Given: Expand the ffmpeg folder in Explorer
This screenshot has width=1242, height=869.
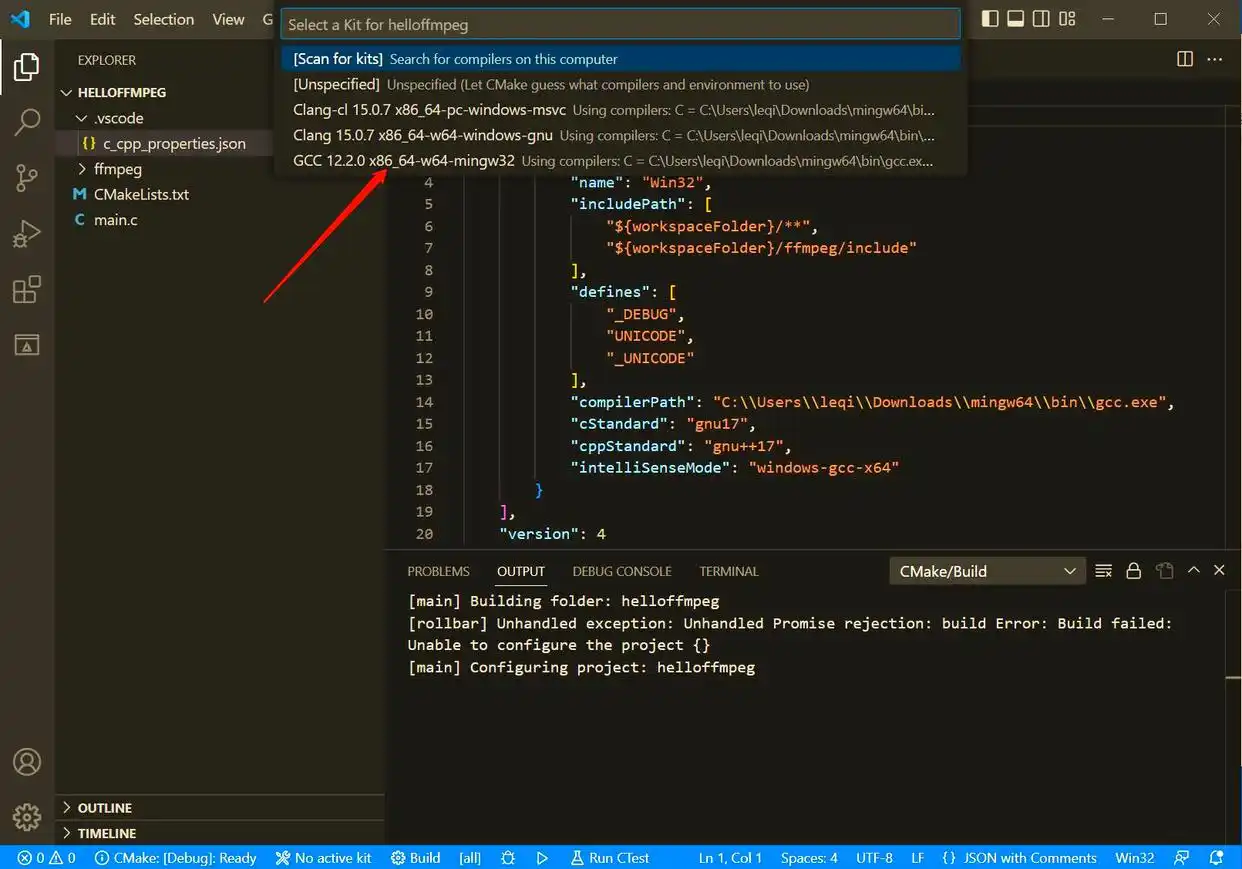Looking at the screenshot, I should pos(117,169).
